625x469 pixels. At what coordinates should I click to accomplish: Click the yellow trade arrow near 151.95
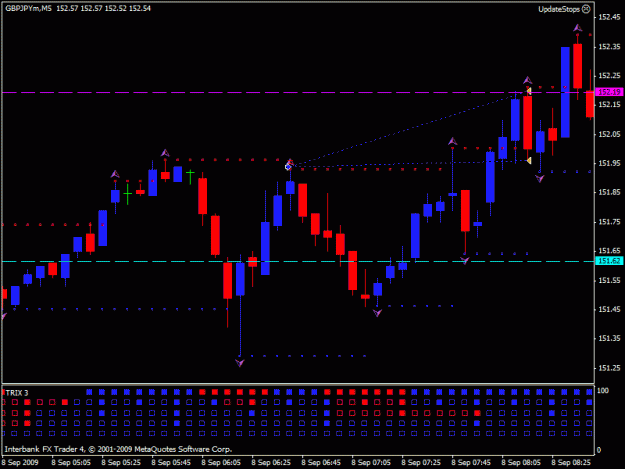pyautogui.click(x=529, y=161)
